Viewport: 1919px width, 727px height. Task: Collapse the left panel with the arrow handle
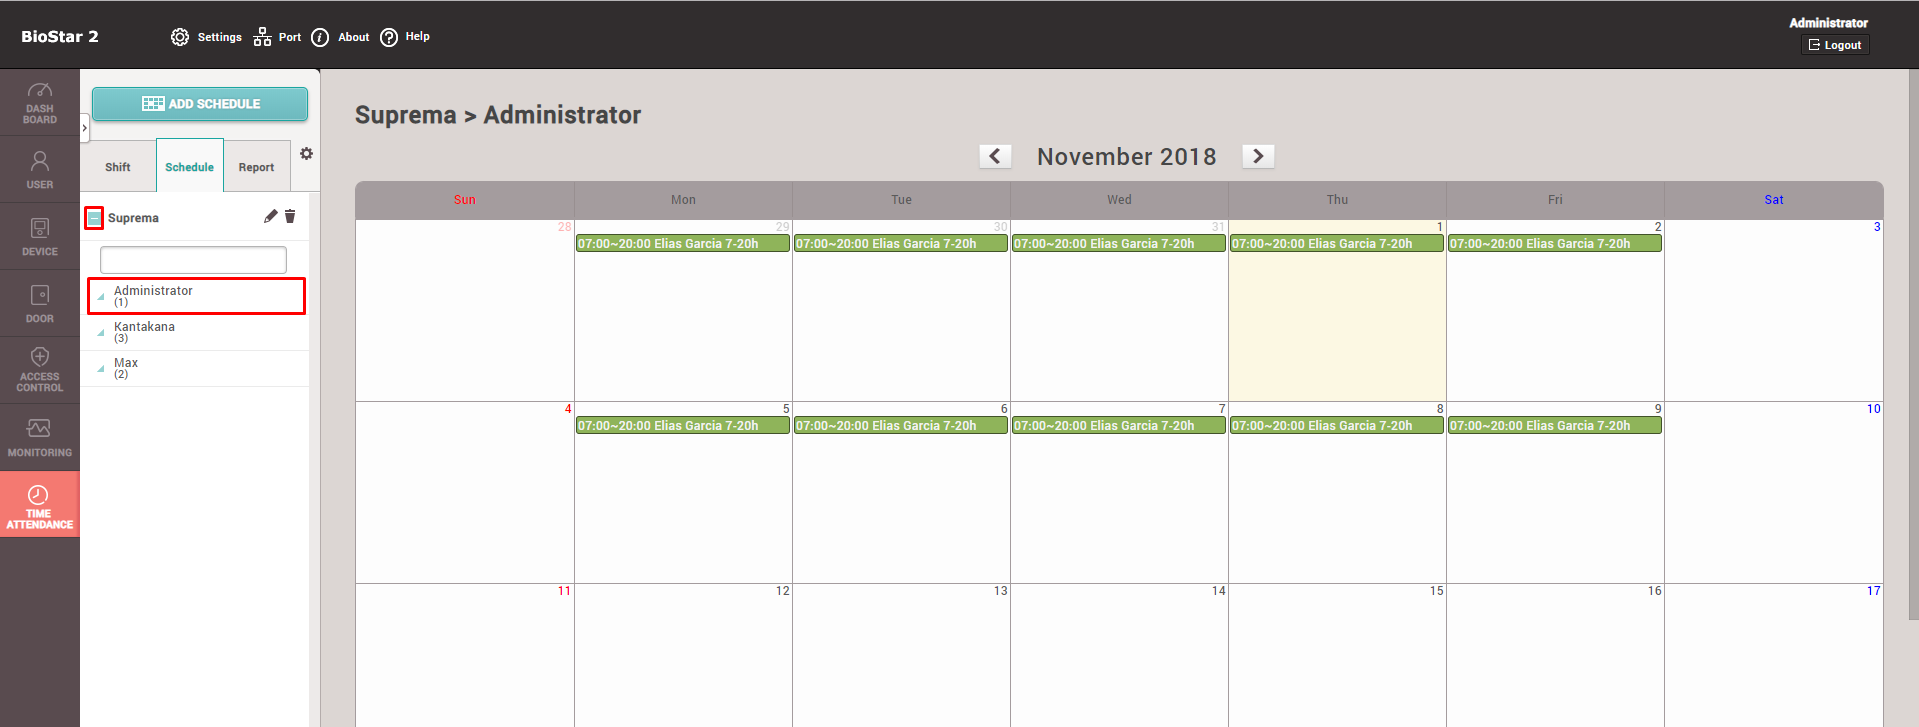click(84, 128)
